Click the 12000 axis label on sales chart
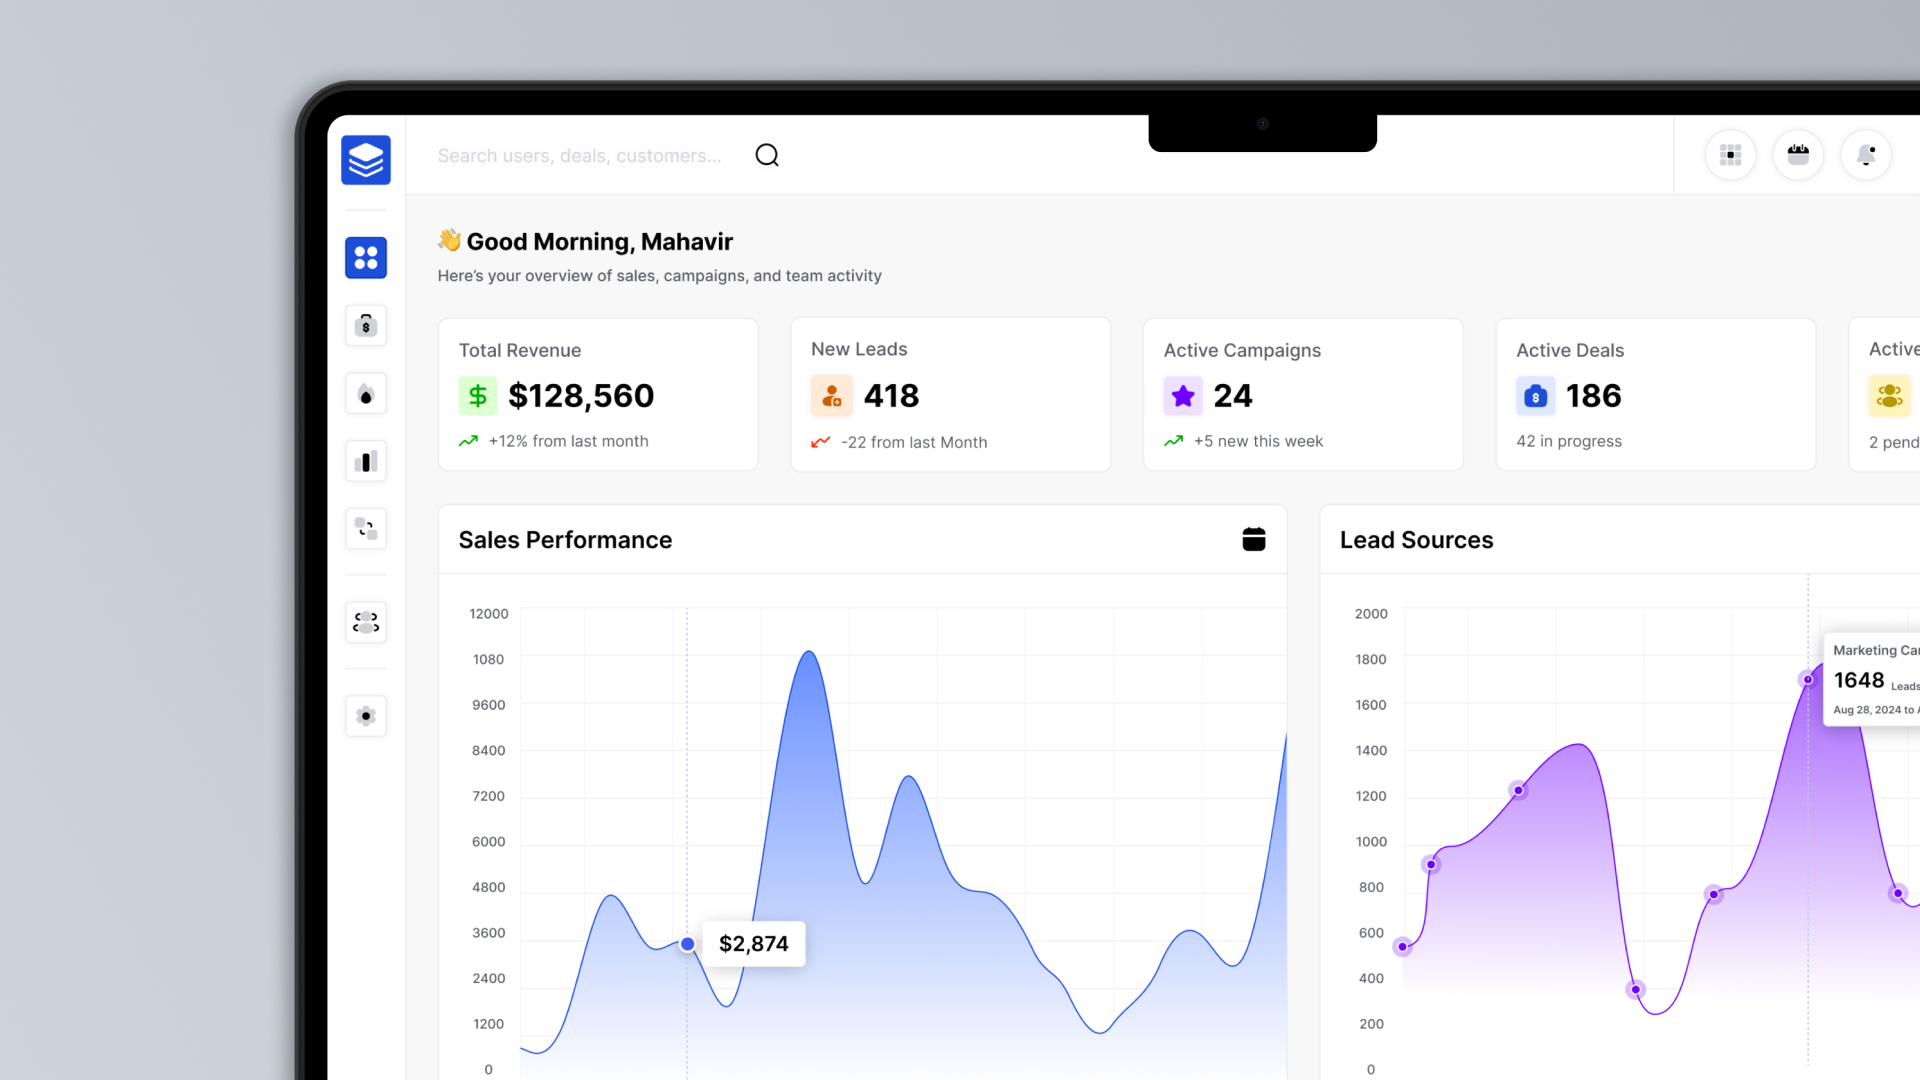The height and width of the screenshot is (1080, 1920). click(x=489, y=614)
